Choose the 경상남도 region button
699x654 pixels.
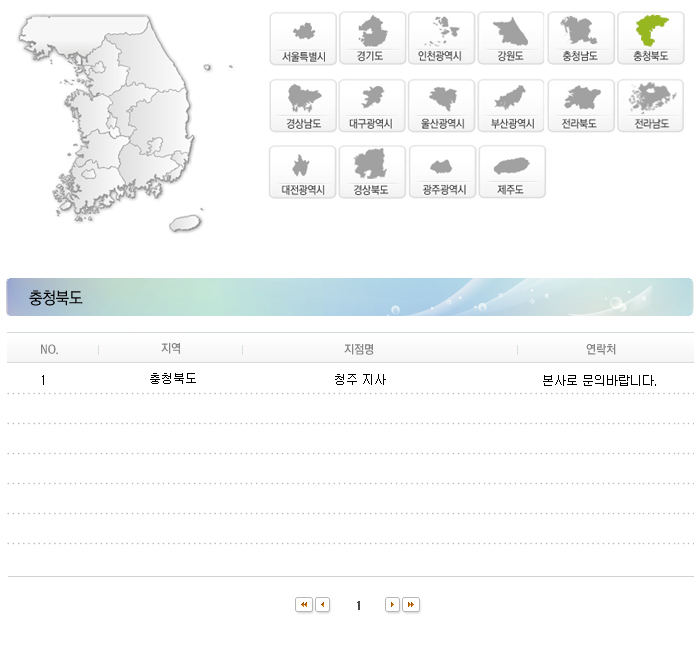(x=303, y=106)
